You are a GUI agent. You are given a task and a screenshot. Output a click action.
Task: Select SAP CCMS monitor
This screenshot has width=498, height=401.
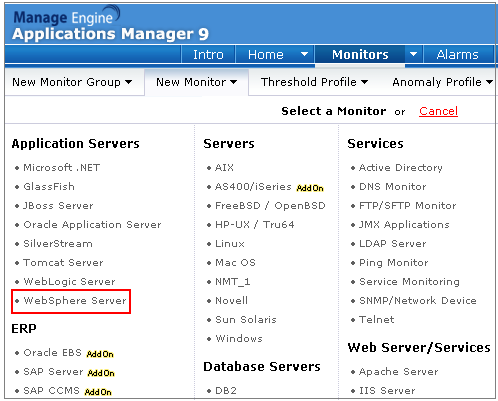pos(51,391)
